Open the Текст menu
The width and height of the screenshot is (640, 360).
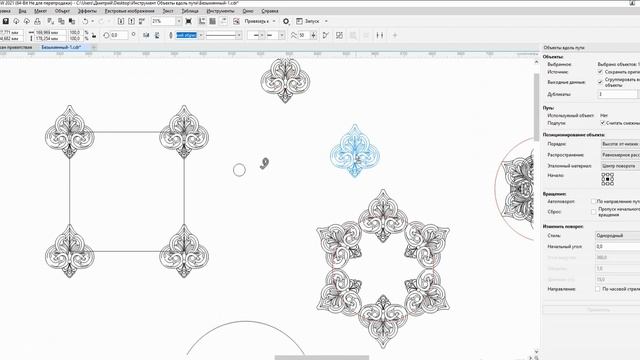coord(168,11)
